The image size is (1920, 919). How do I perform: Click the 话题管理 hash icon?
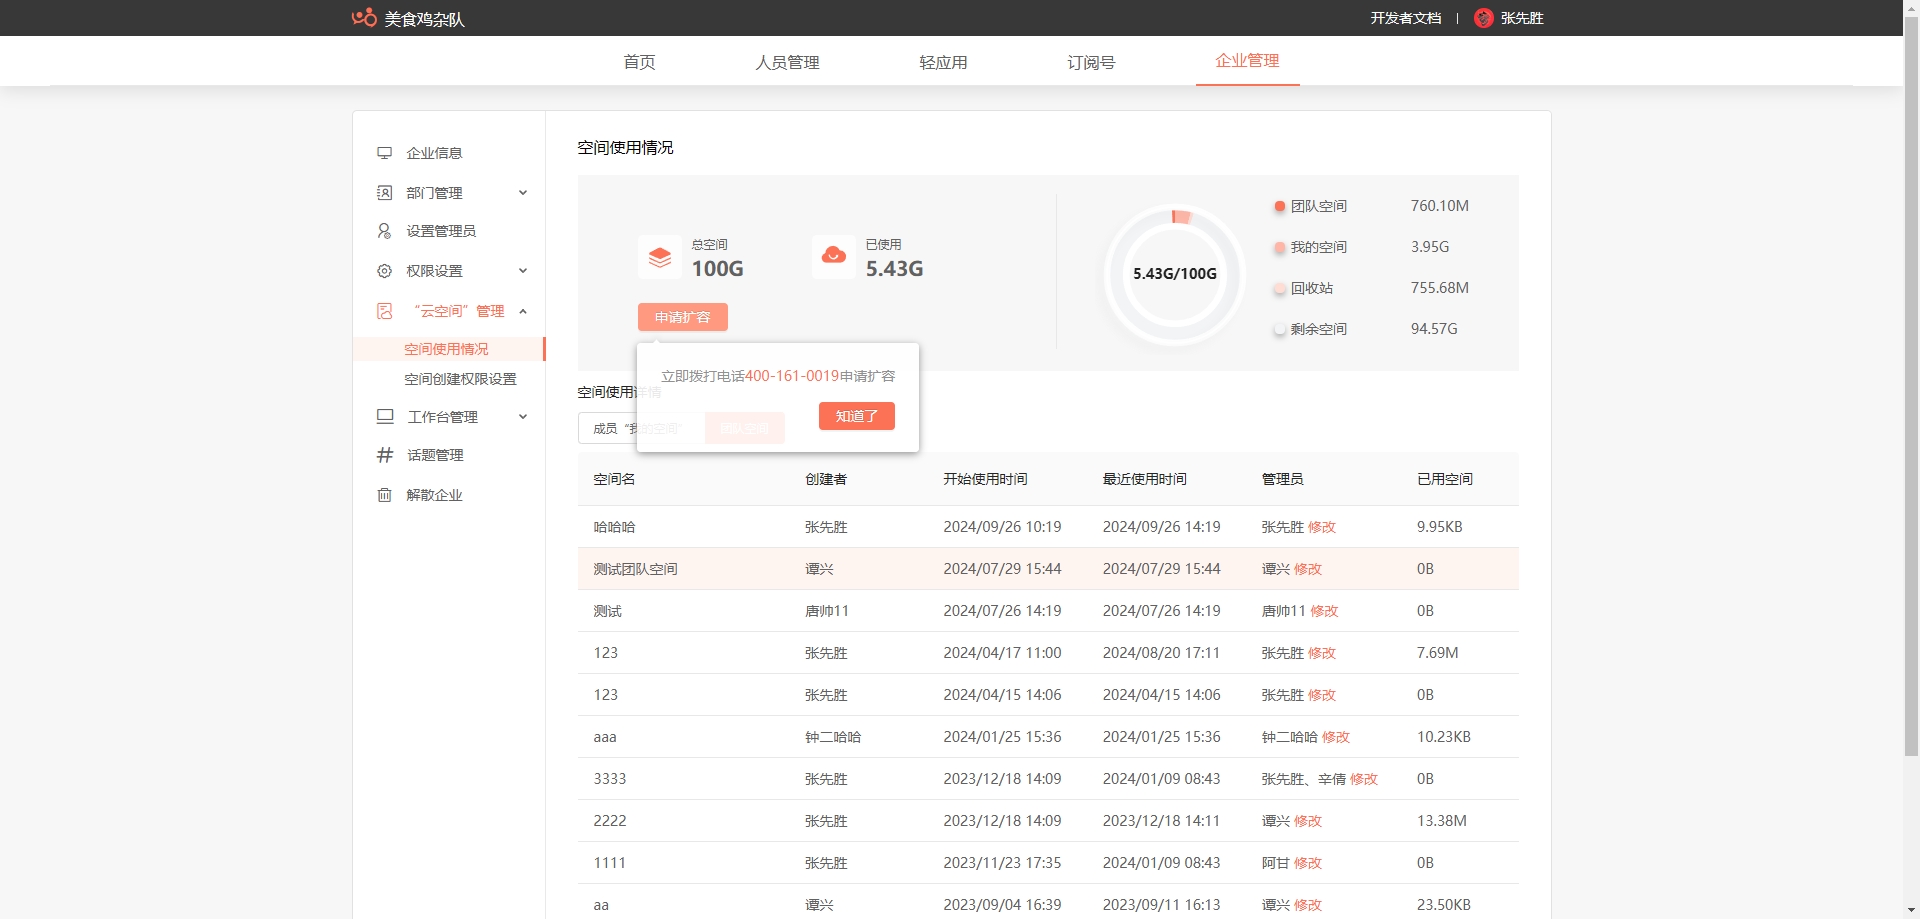coord(385,455)
